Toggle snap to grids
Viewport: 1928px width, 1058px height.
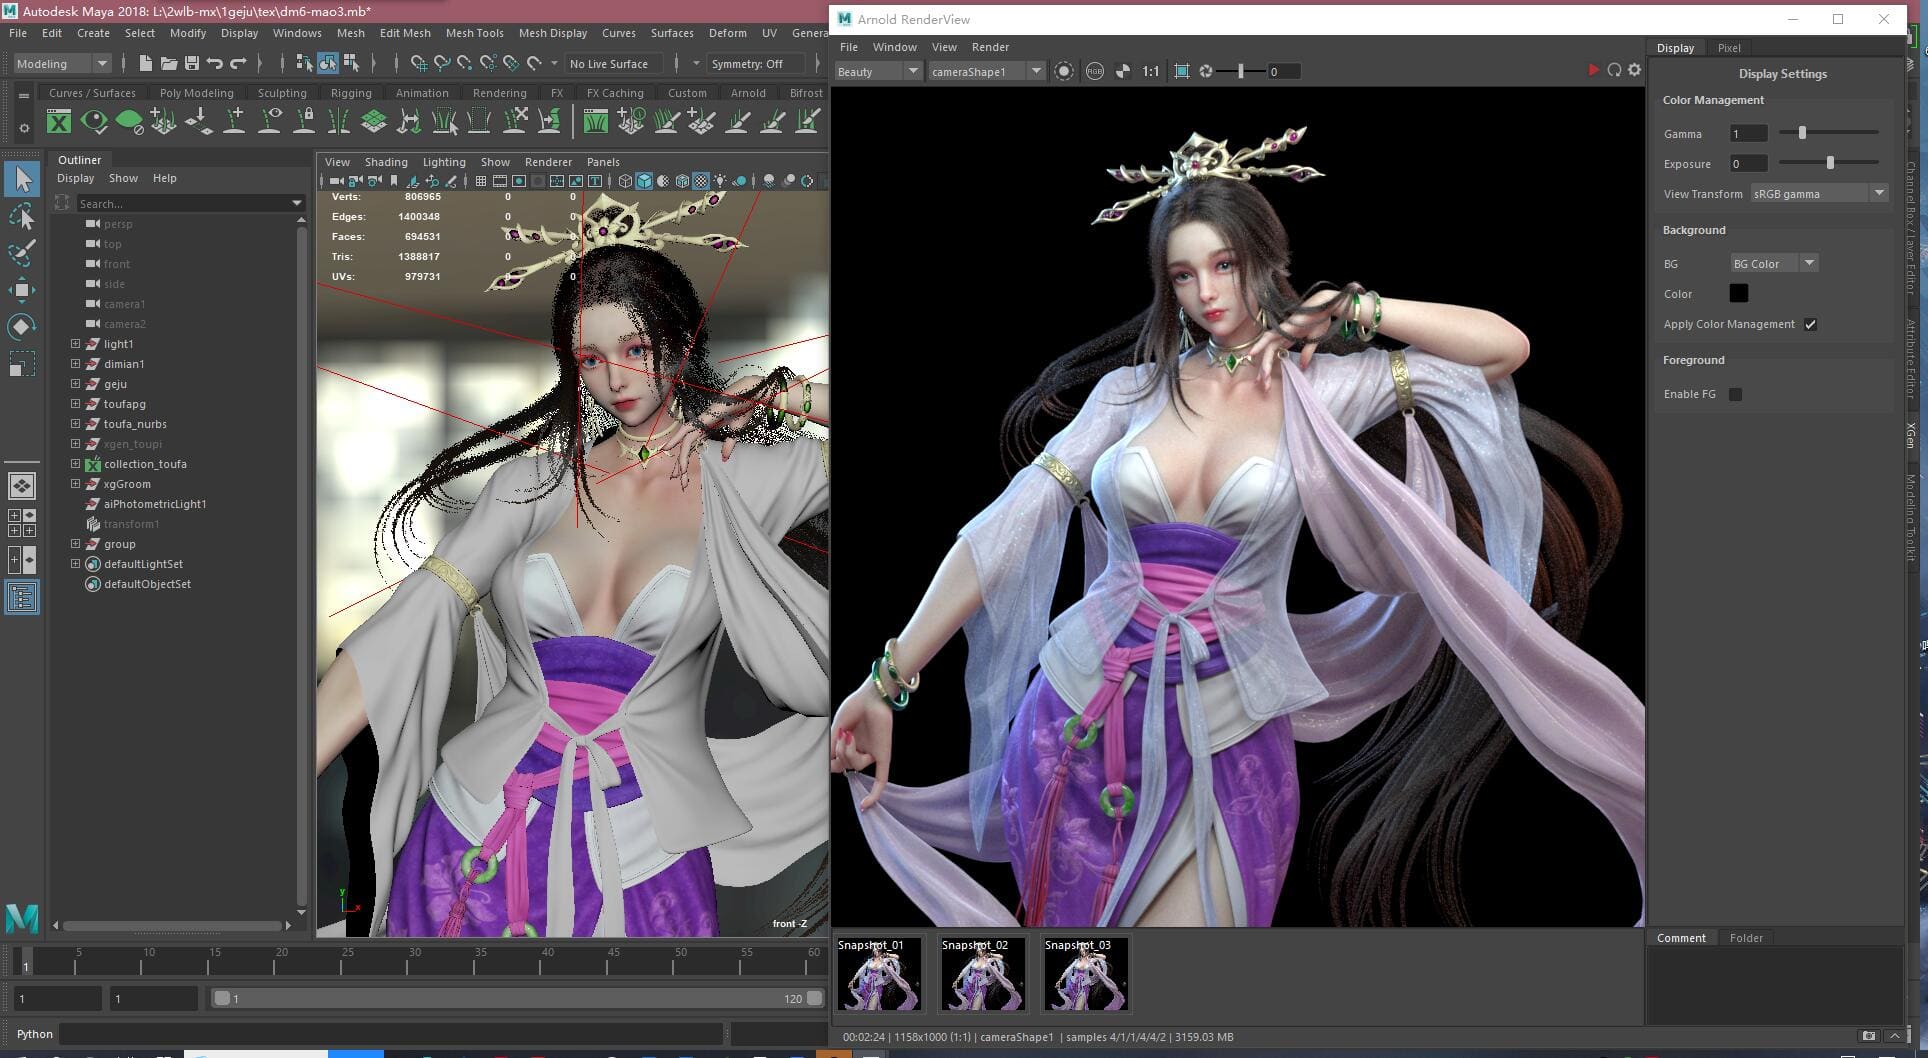(x=418, y=63)
